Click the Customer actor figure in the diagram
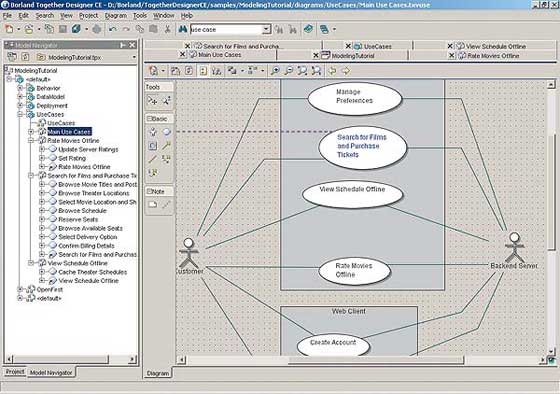The image size is (560, 394). pyautogui.click(x=189, y=253)
